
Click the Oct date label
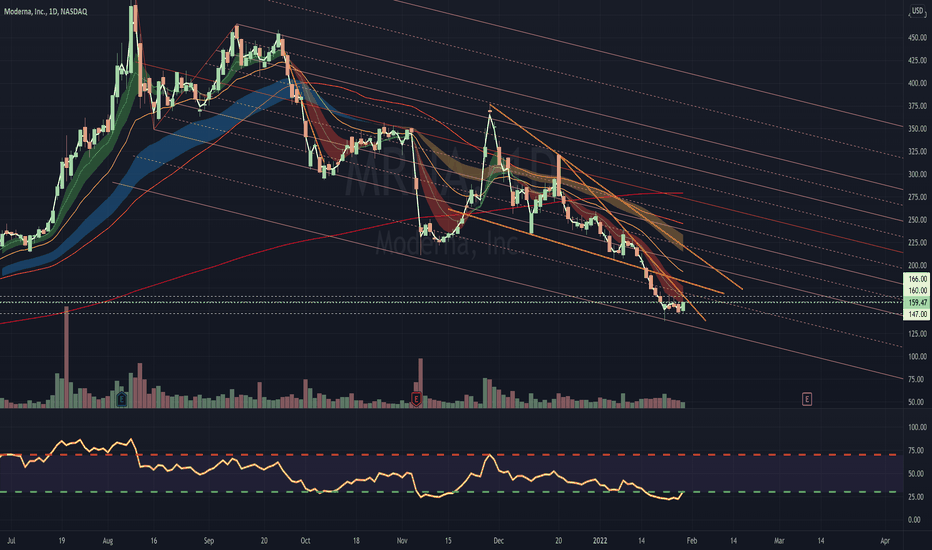click(x=306, y=541)
